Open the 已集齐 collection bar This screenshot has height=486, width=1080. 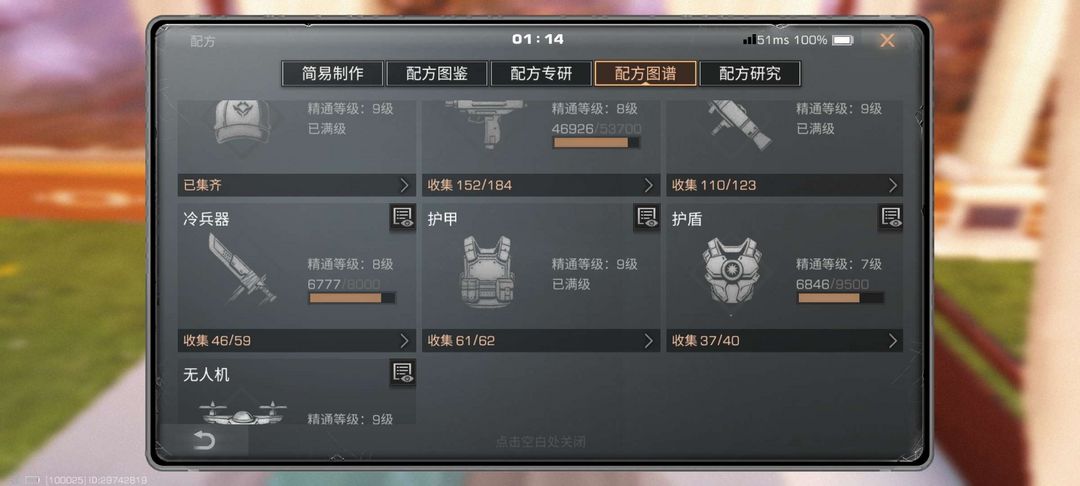(297, 185)
